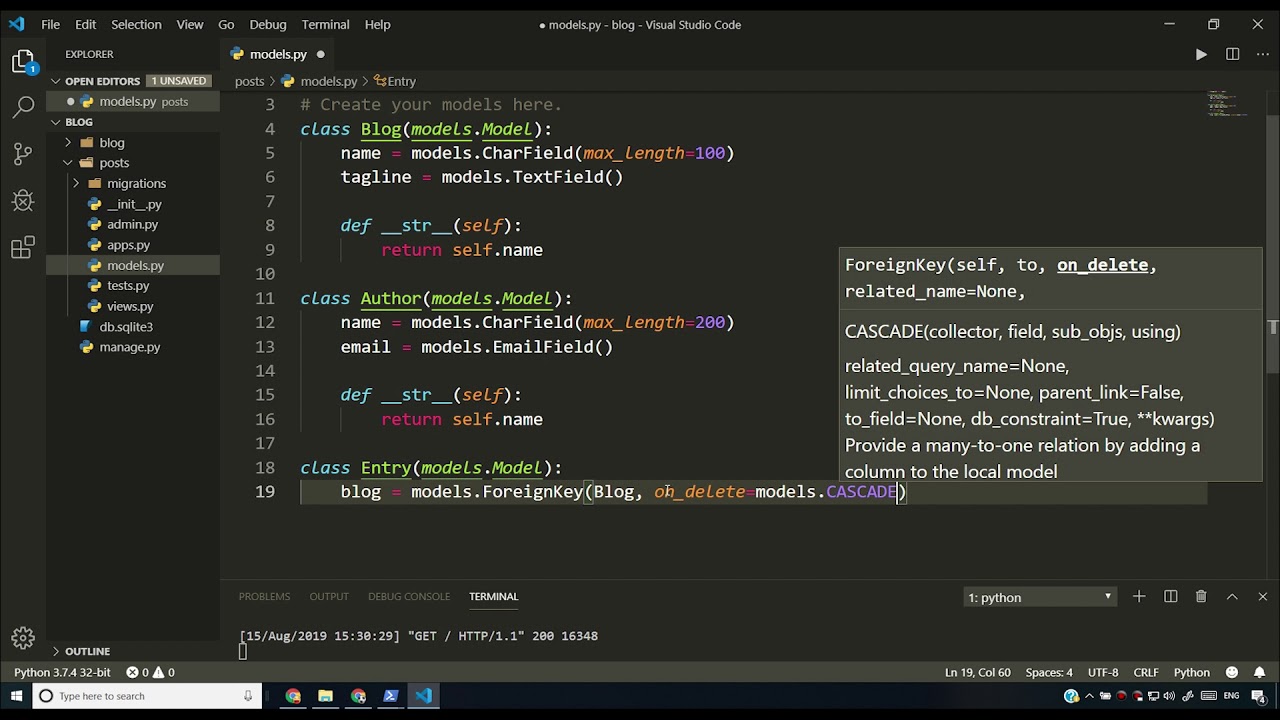This screenshot has width=1280, height=720.
Task: Open the Terminal menu
Action: coord(325,24)
